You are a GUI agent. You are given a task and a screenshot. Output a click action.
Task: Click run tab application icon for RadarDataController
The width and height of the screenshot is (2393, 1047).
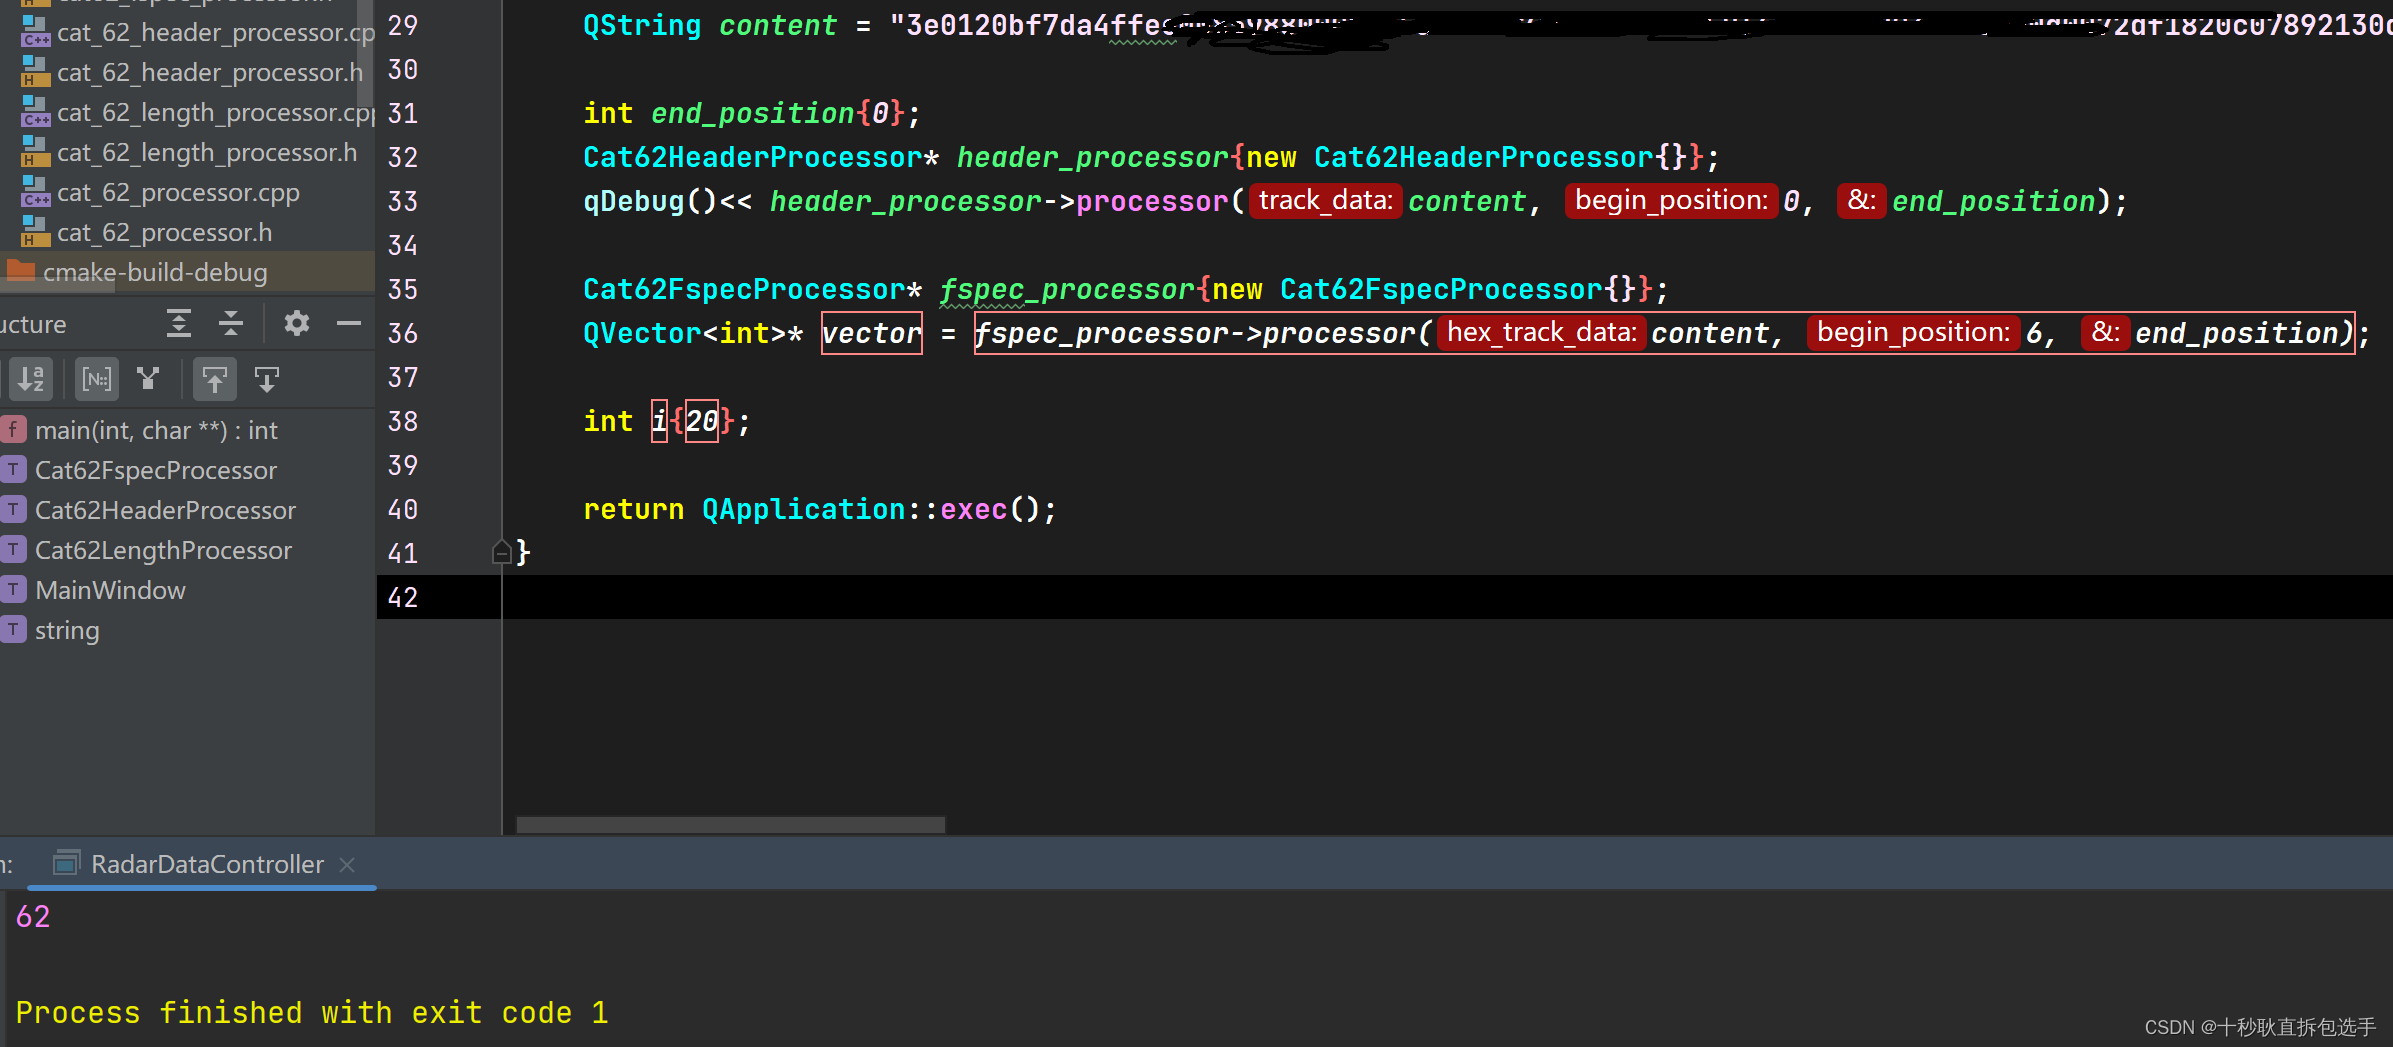tap(67, 862)
